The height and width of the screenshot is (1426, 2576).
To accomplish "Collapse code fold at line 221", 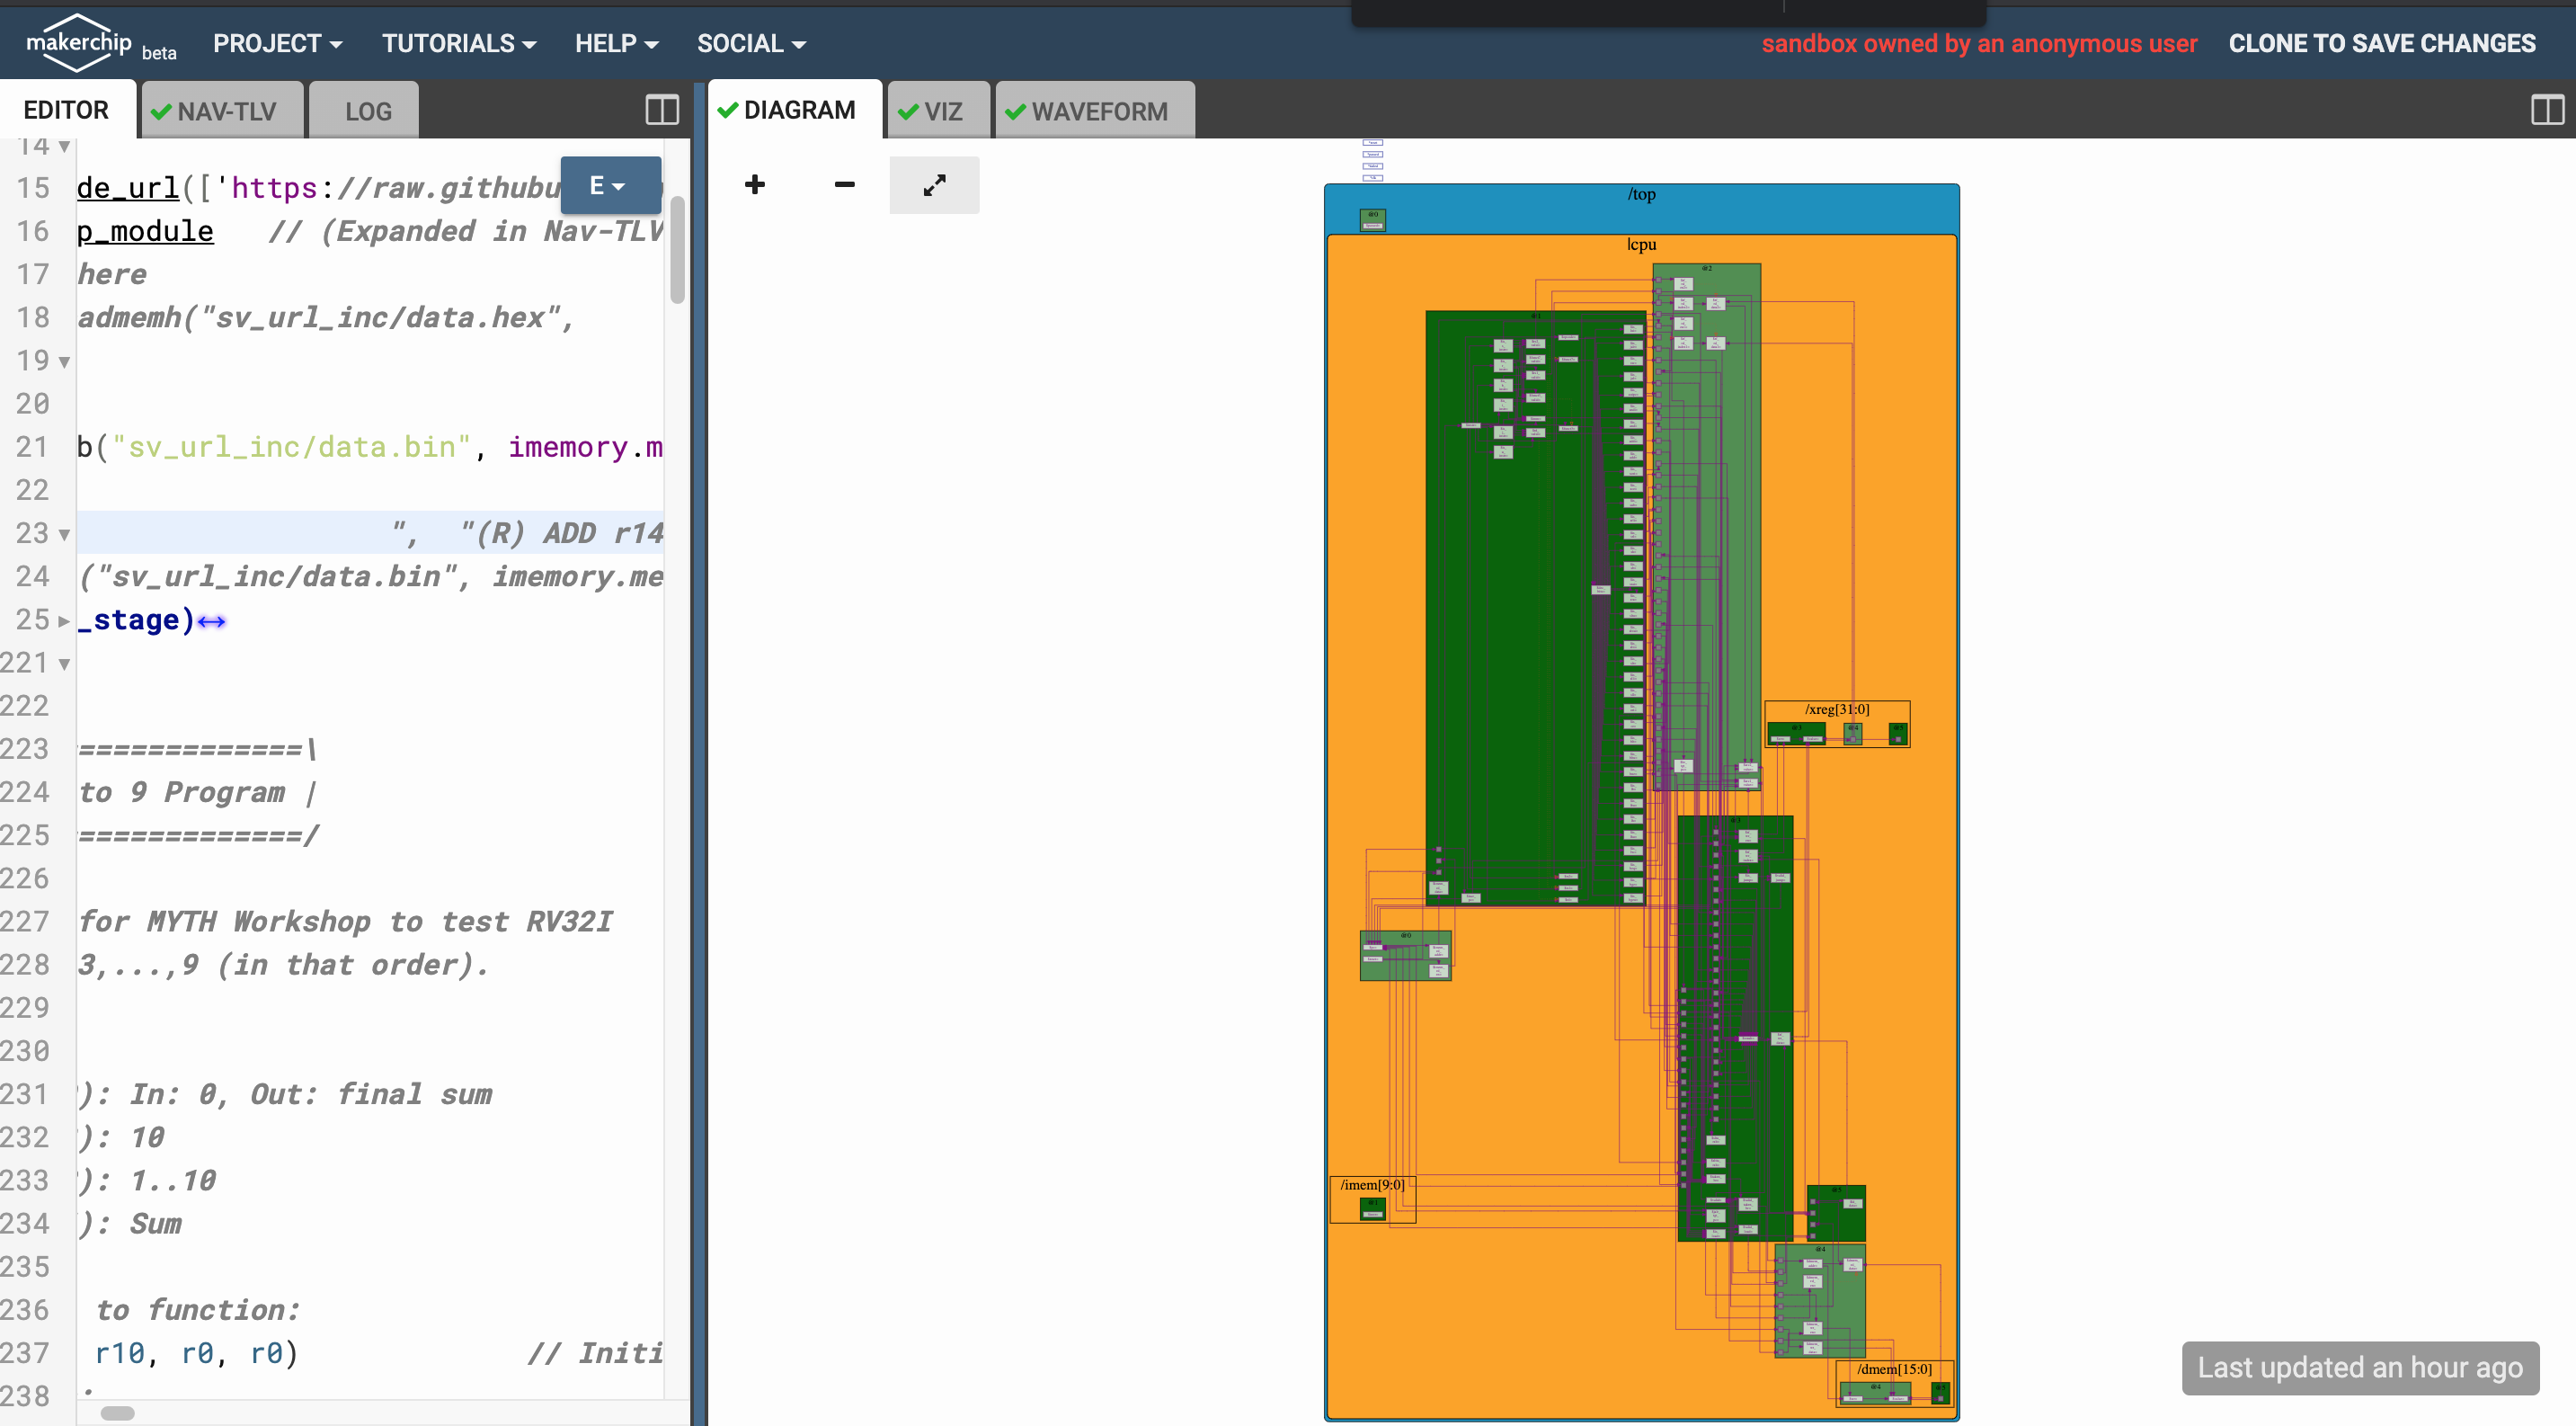I will click(x=64, y=664).
